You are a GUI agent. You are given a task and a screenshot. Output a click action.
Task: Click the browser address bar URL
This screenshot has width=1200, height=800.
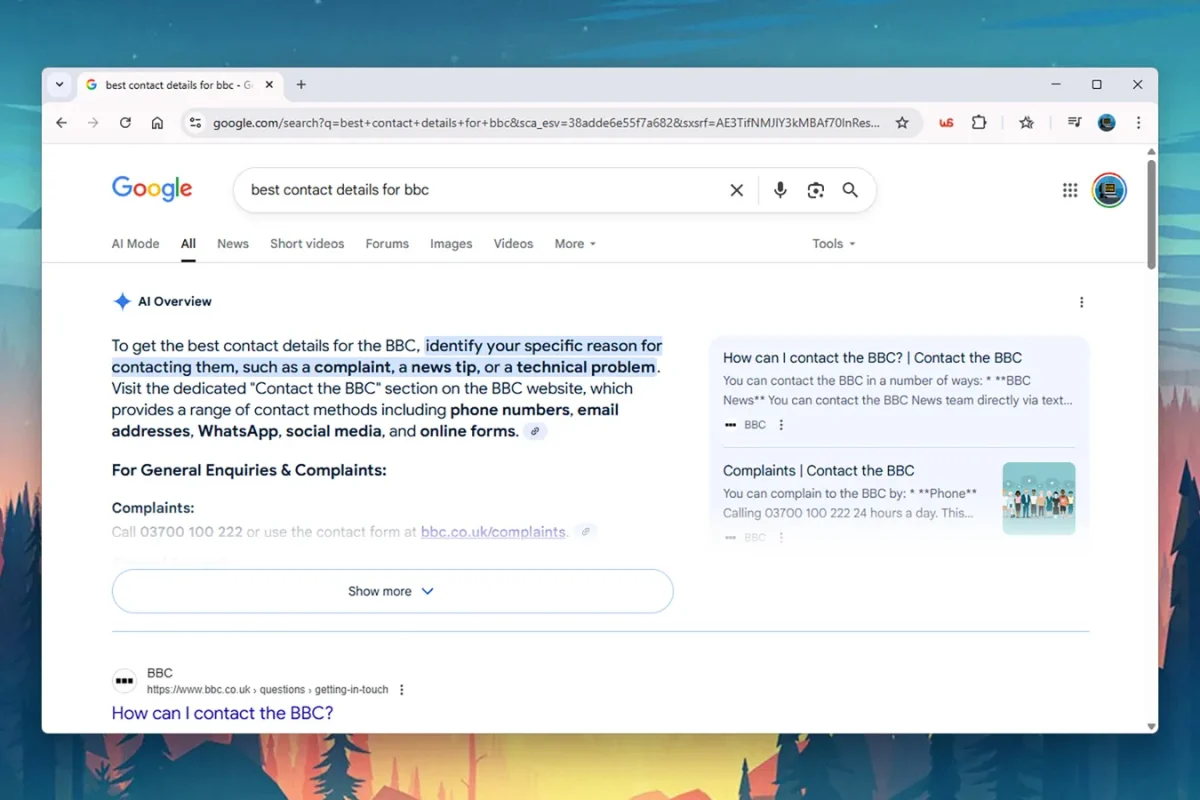546,123
